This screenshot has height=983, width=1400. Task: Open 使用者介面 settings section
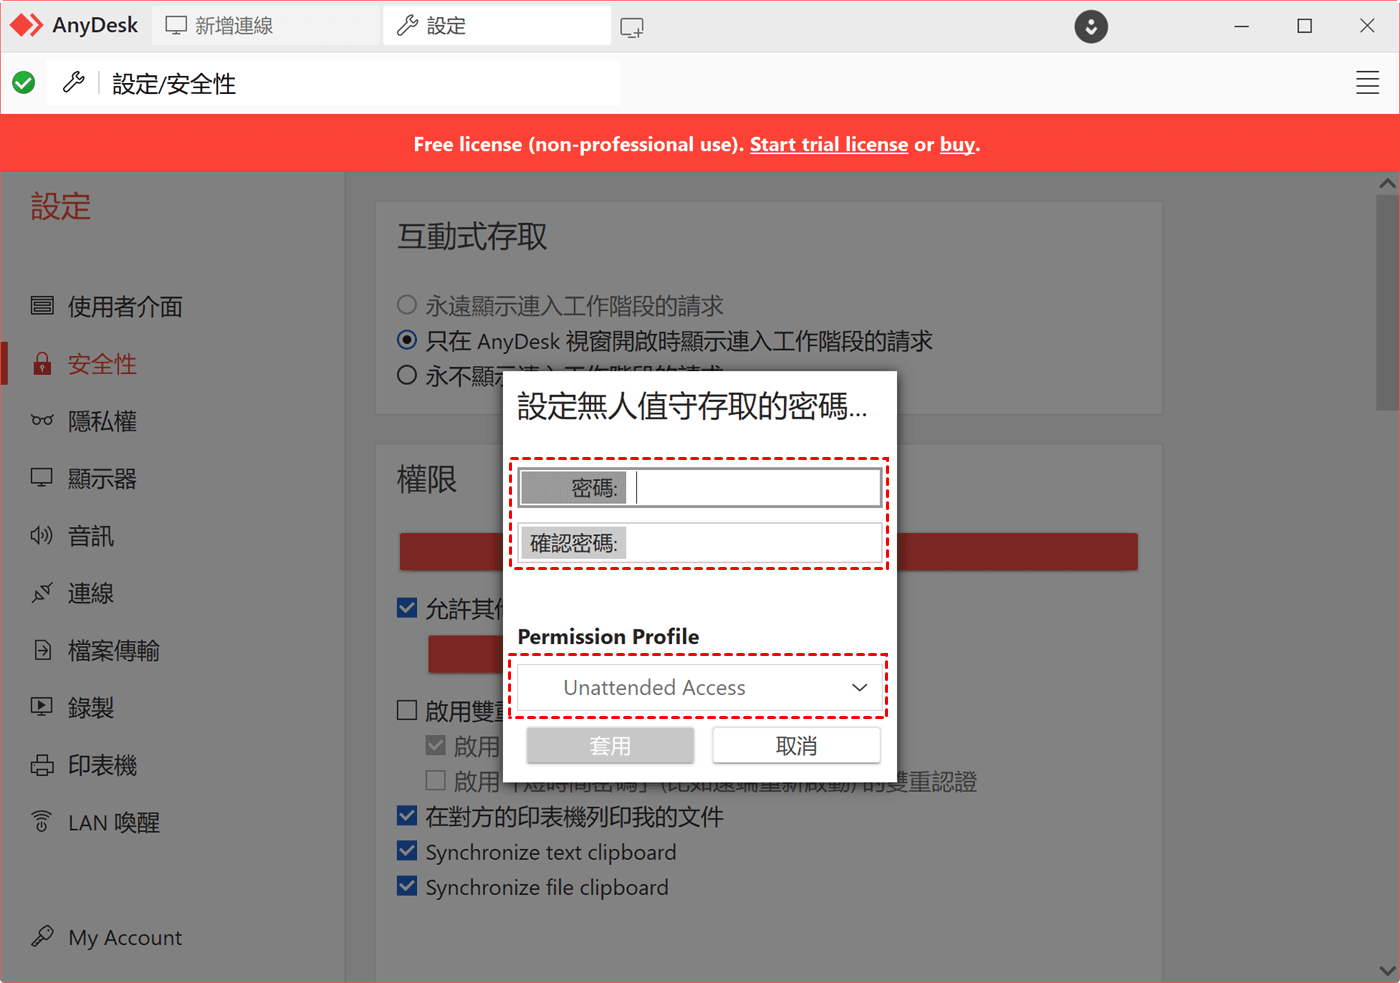click(x=125, y=306)
